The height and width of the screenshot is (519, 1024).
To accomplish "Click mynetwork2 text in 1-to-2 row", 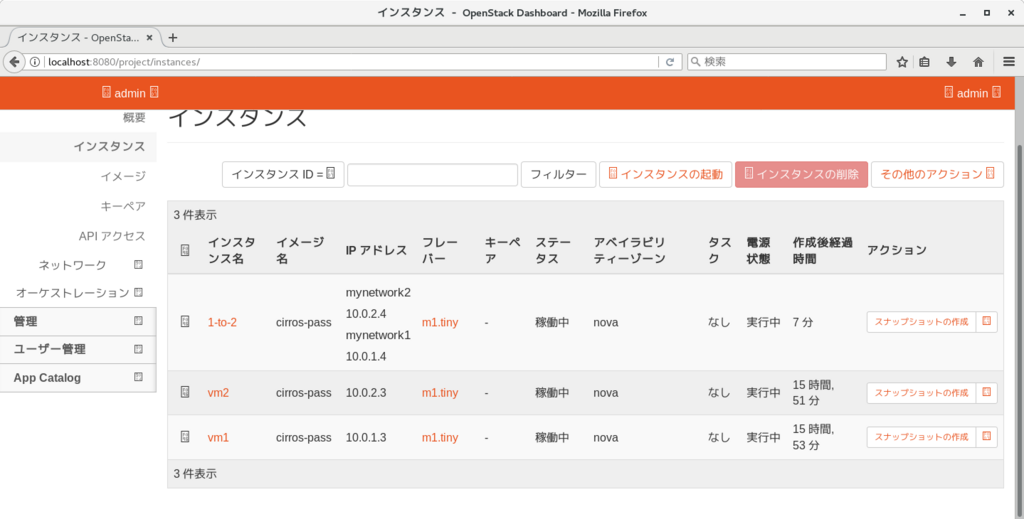I will click(378, 292).
